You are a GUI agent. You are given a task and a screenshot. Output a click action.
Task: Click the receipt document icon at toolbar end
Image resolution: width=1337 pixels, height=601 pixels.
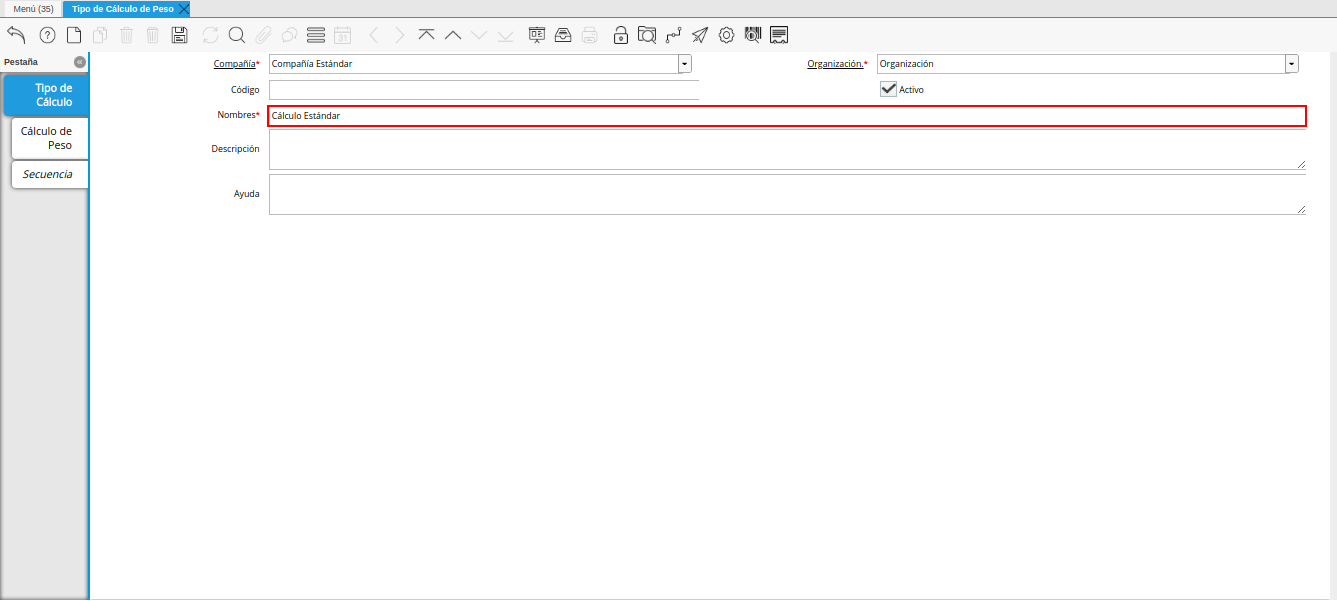click(780, 35)
